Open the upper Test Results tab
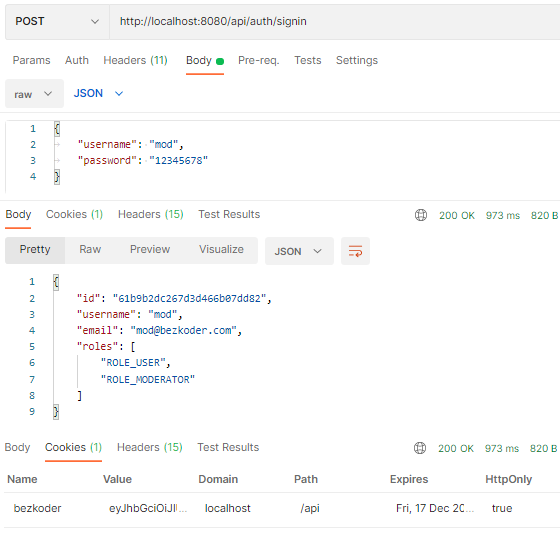Screen dimensions: 560x540 tap(229, 214)
